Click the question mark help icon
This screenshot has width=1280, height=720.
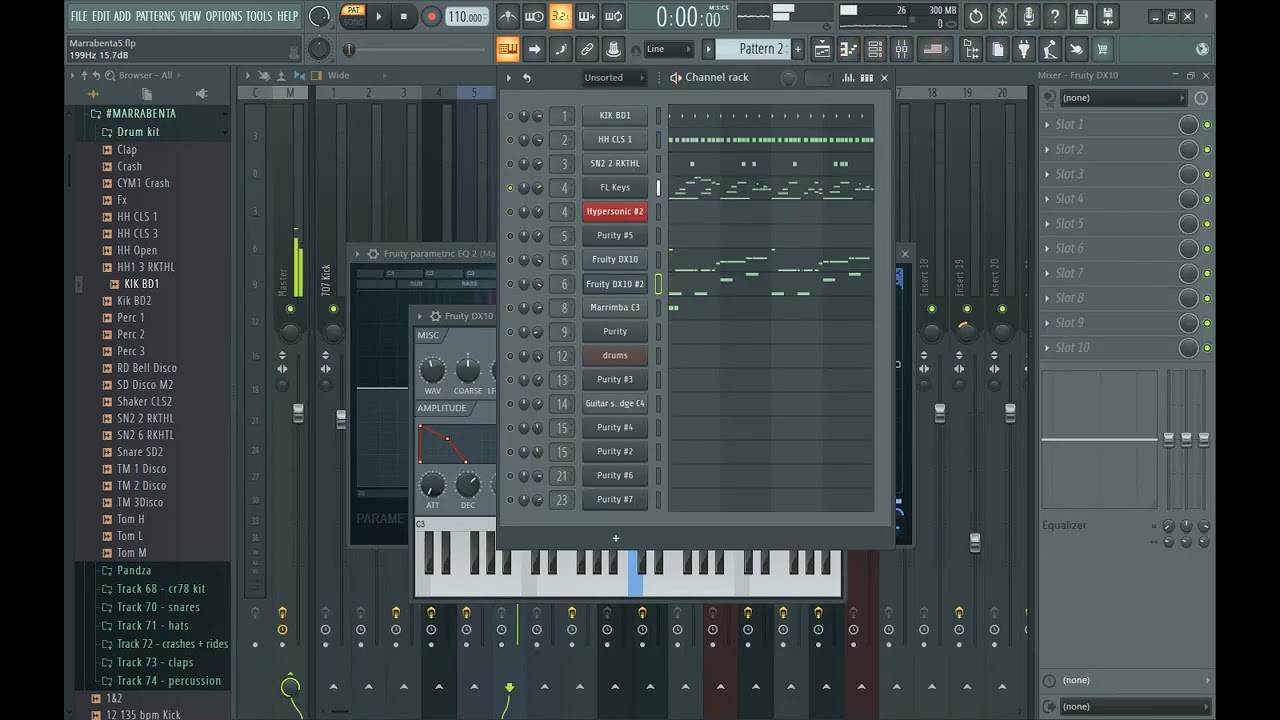(x=1054, y=16)
